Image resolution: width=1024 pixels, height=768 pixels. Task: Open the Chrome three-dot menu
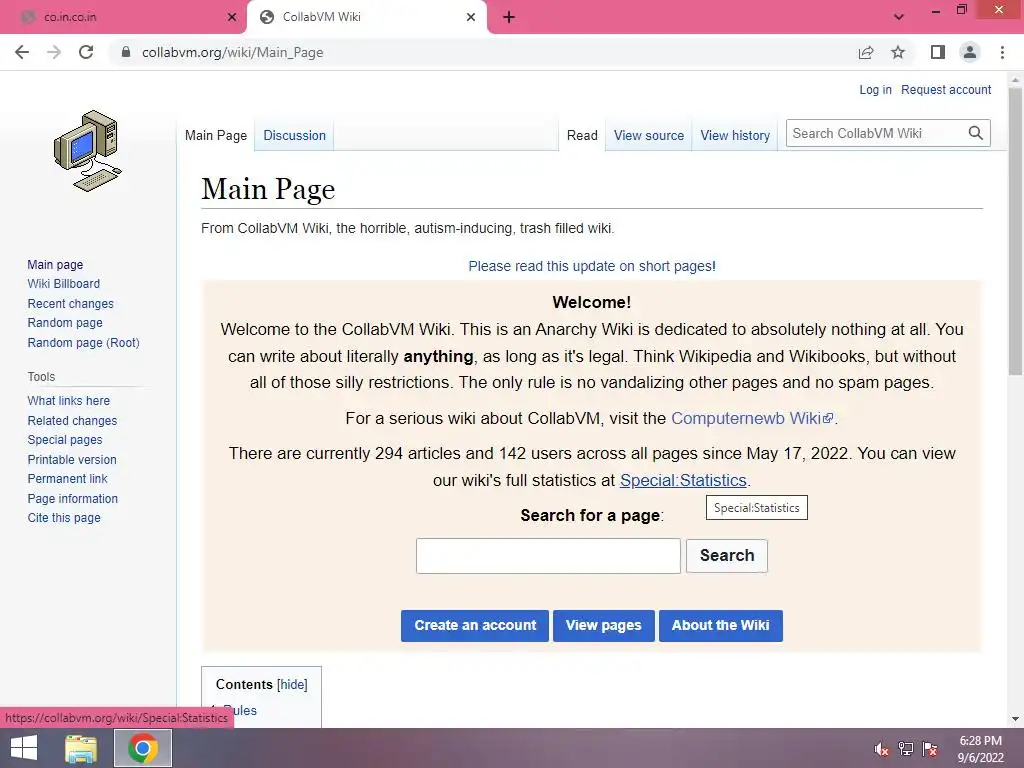1002,52
